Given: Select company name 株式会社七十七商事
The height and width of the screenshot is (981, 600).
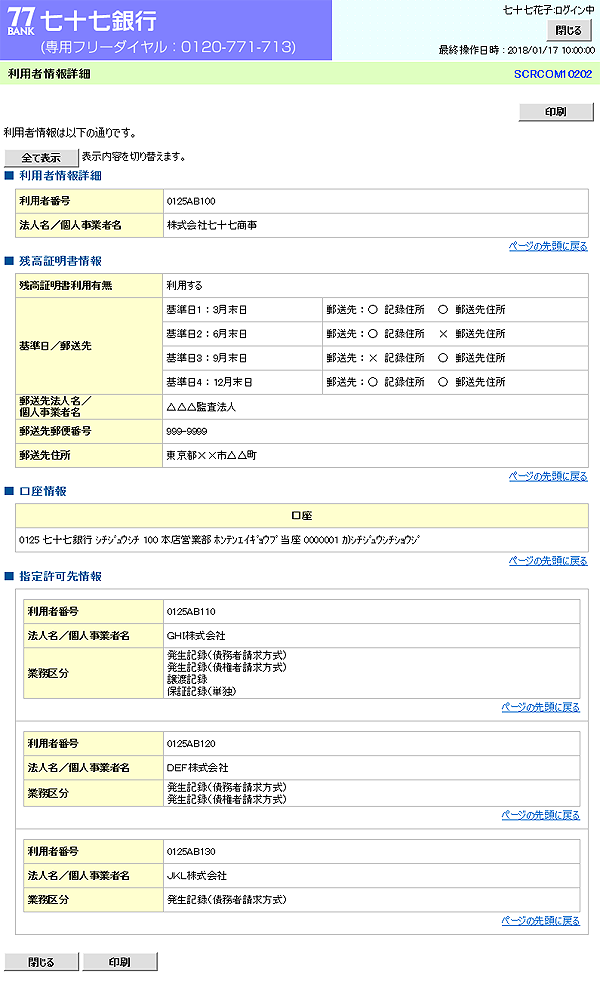Looking at the screenshot, I should (x=212, y=225).
